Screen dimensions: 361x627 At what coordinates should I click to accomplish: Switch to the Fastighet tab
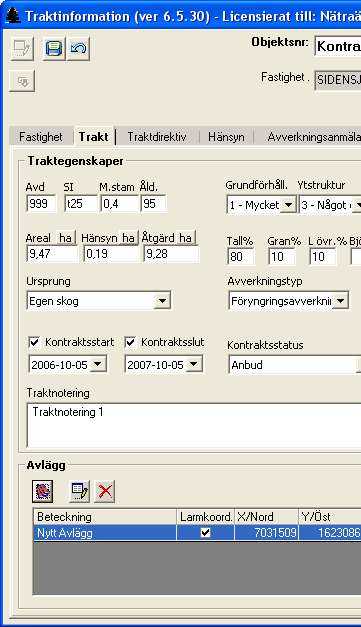41,137
